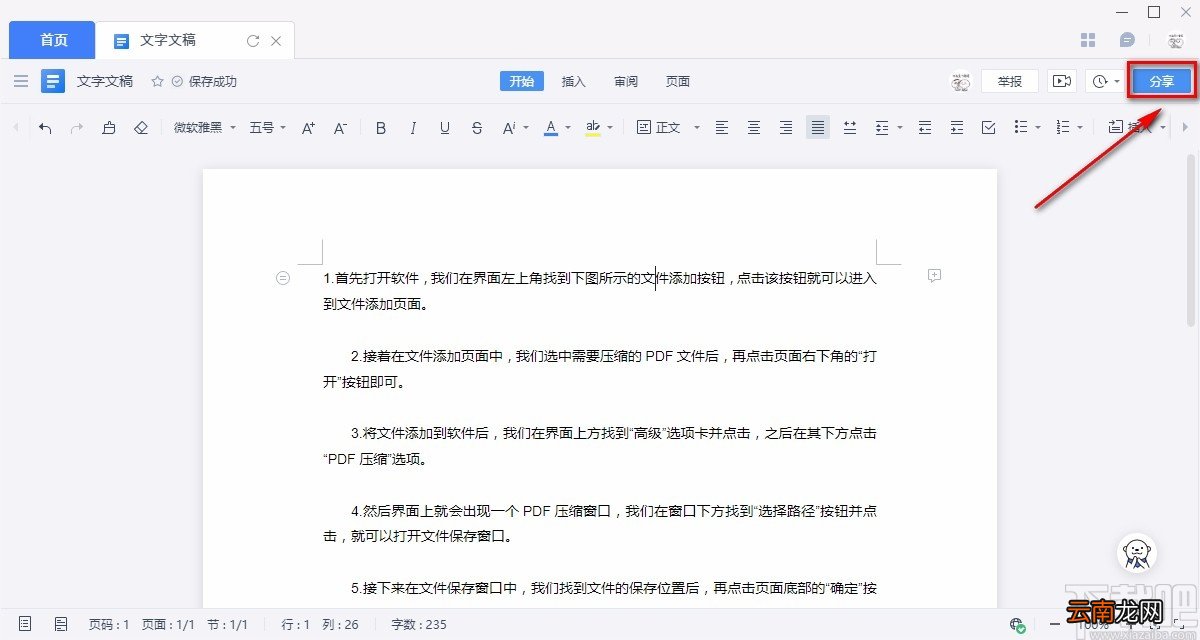Image resolution: width=1200 pixels, height=640 pixels.
Task: Switch to page layout view in status bar
Action: tap(25, 624)
